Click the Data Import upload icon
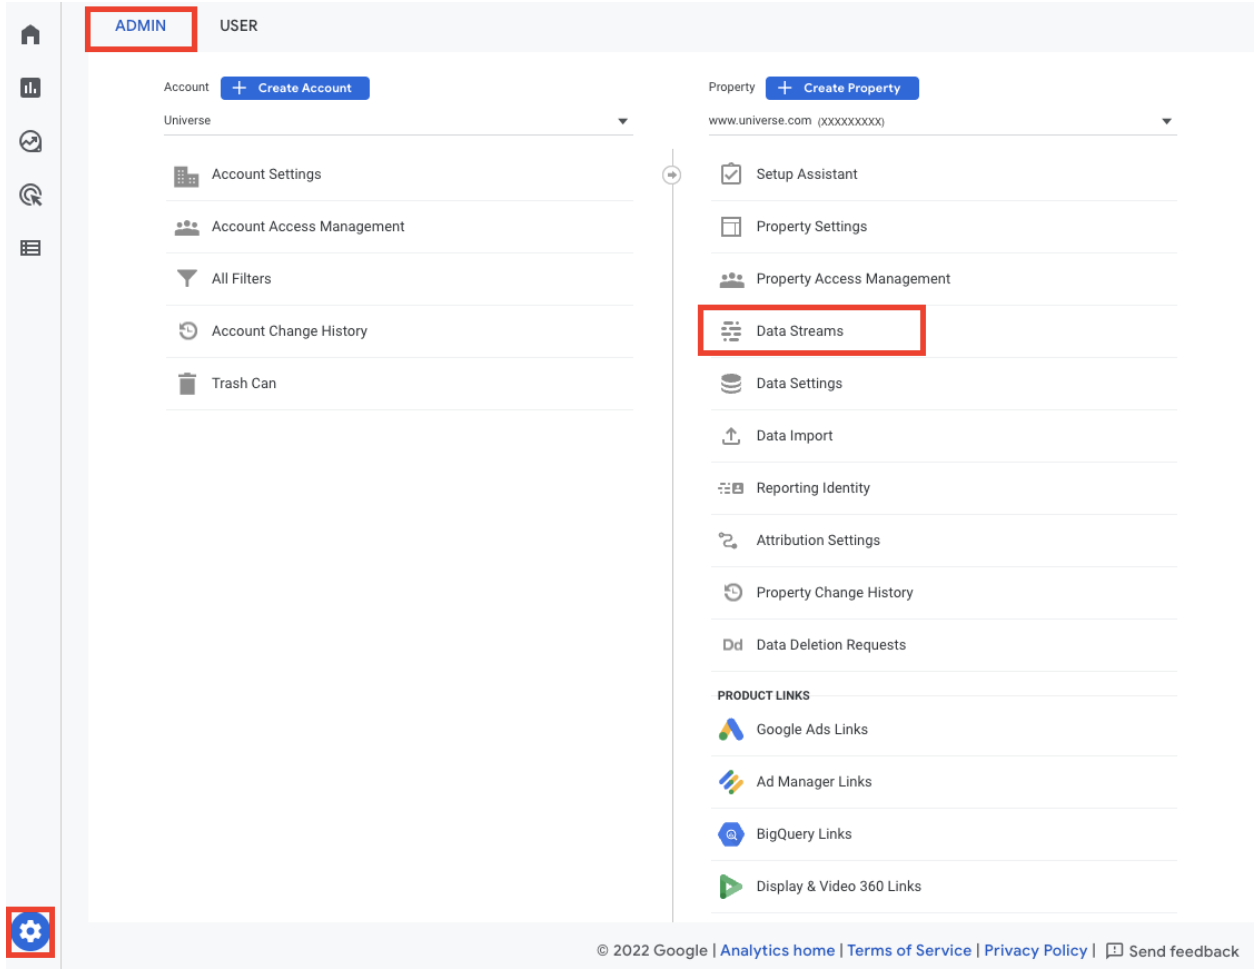The image size is (1258, 970). point(731,436)
